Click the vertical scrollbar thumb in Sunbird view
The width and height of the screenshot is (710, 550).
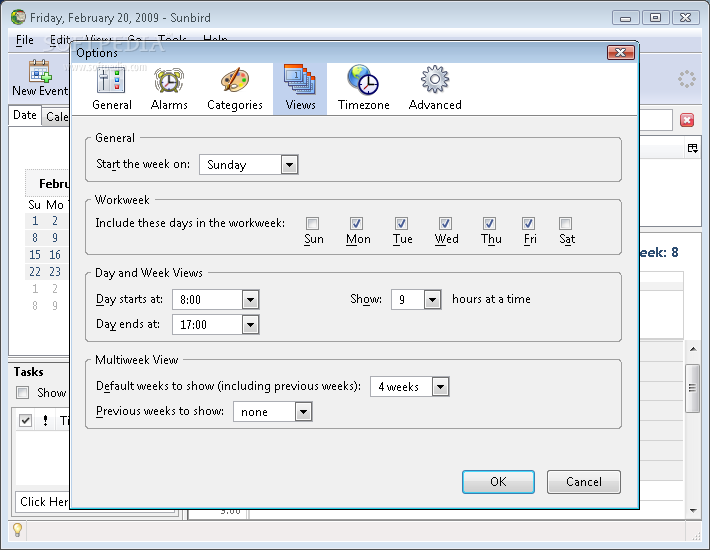coord(693,388)
